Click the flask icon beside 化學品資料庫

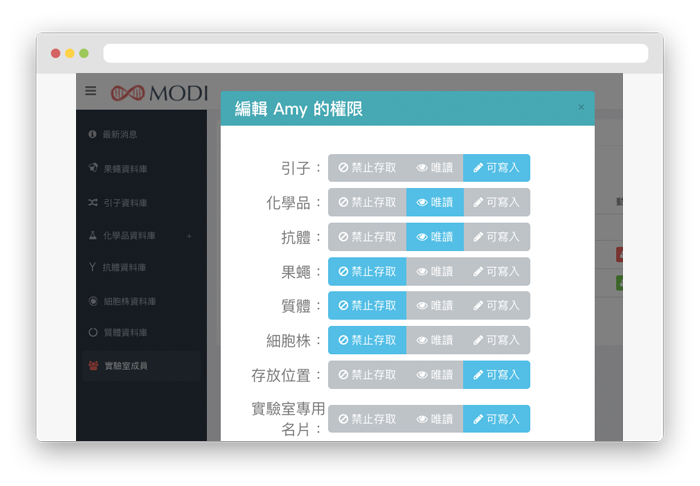point(93,236)
